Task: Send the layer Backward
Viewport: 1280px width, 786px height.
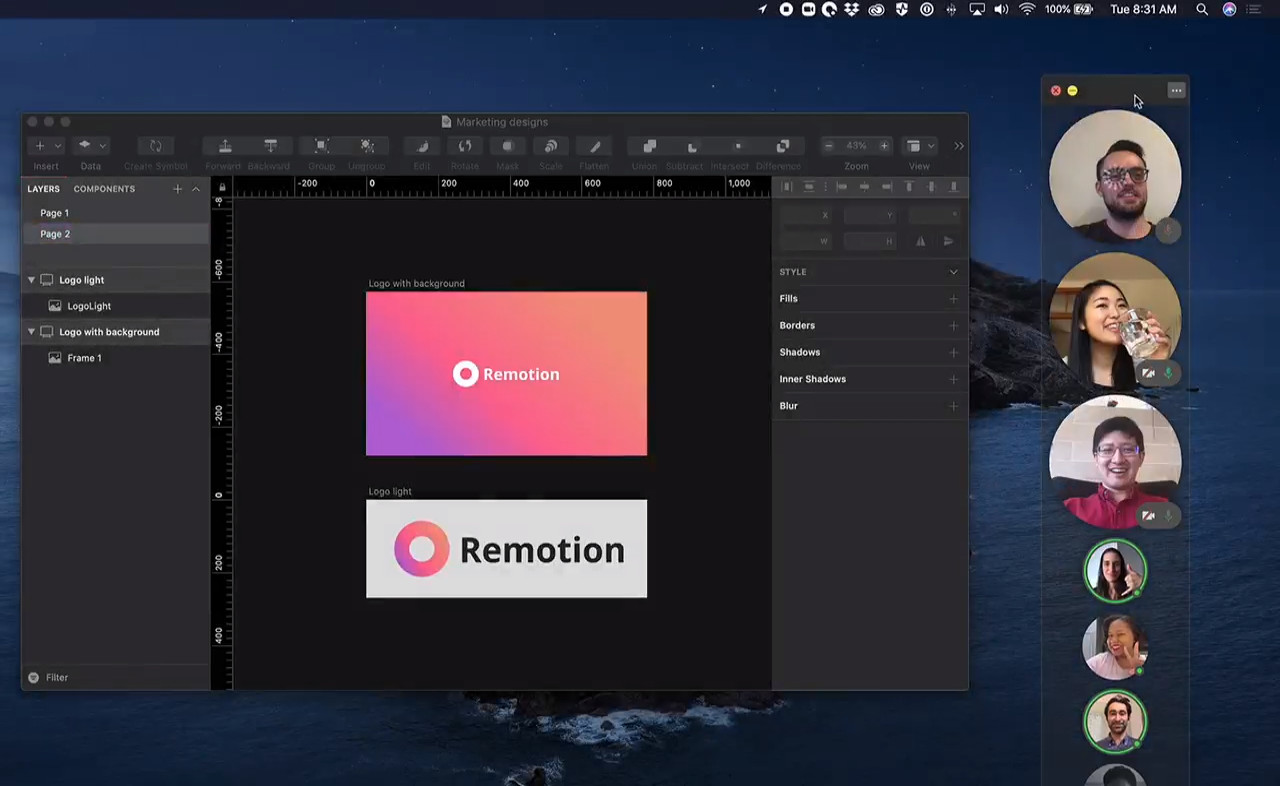Action: click(x=270, y=146)
